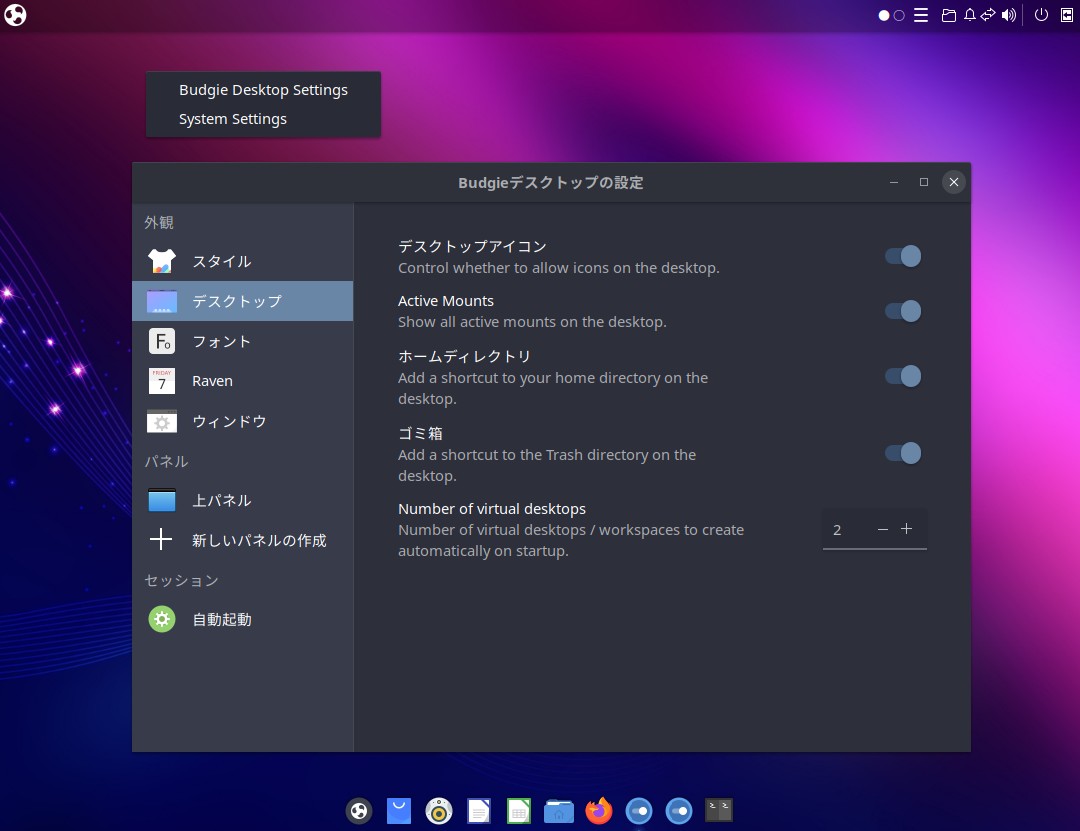Choose System Settings in popup menu
Viewport: 1080px width, 831px height.
click(263, 119)
